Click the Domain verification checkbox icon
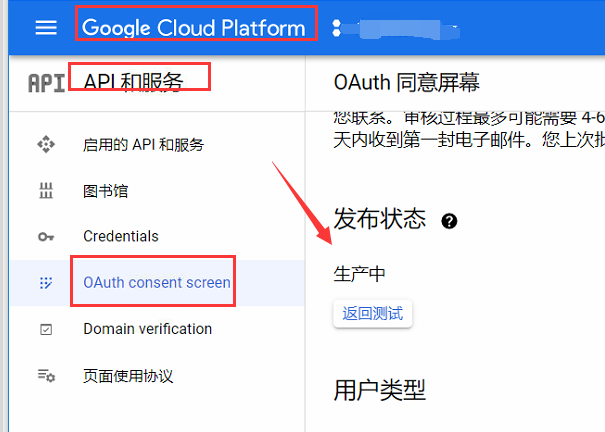The width and height of the screenshot is (605, 432). tap(46, 329)
